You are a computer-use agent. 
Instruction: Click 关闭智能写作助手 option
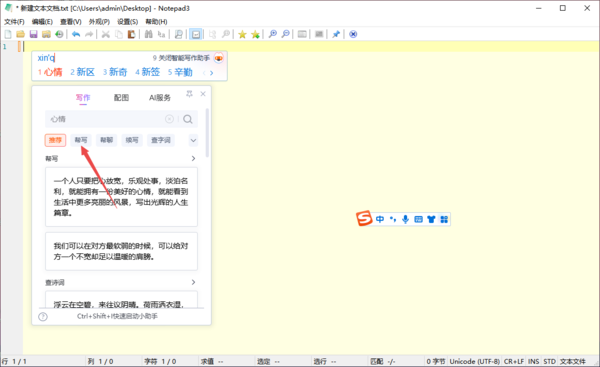point(181,58)
